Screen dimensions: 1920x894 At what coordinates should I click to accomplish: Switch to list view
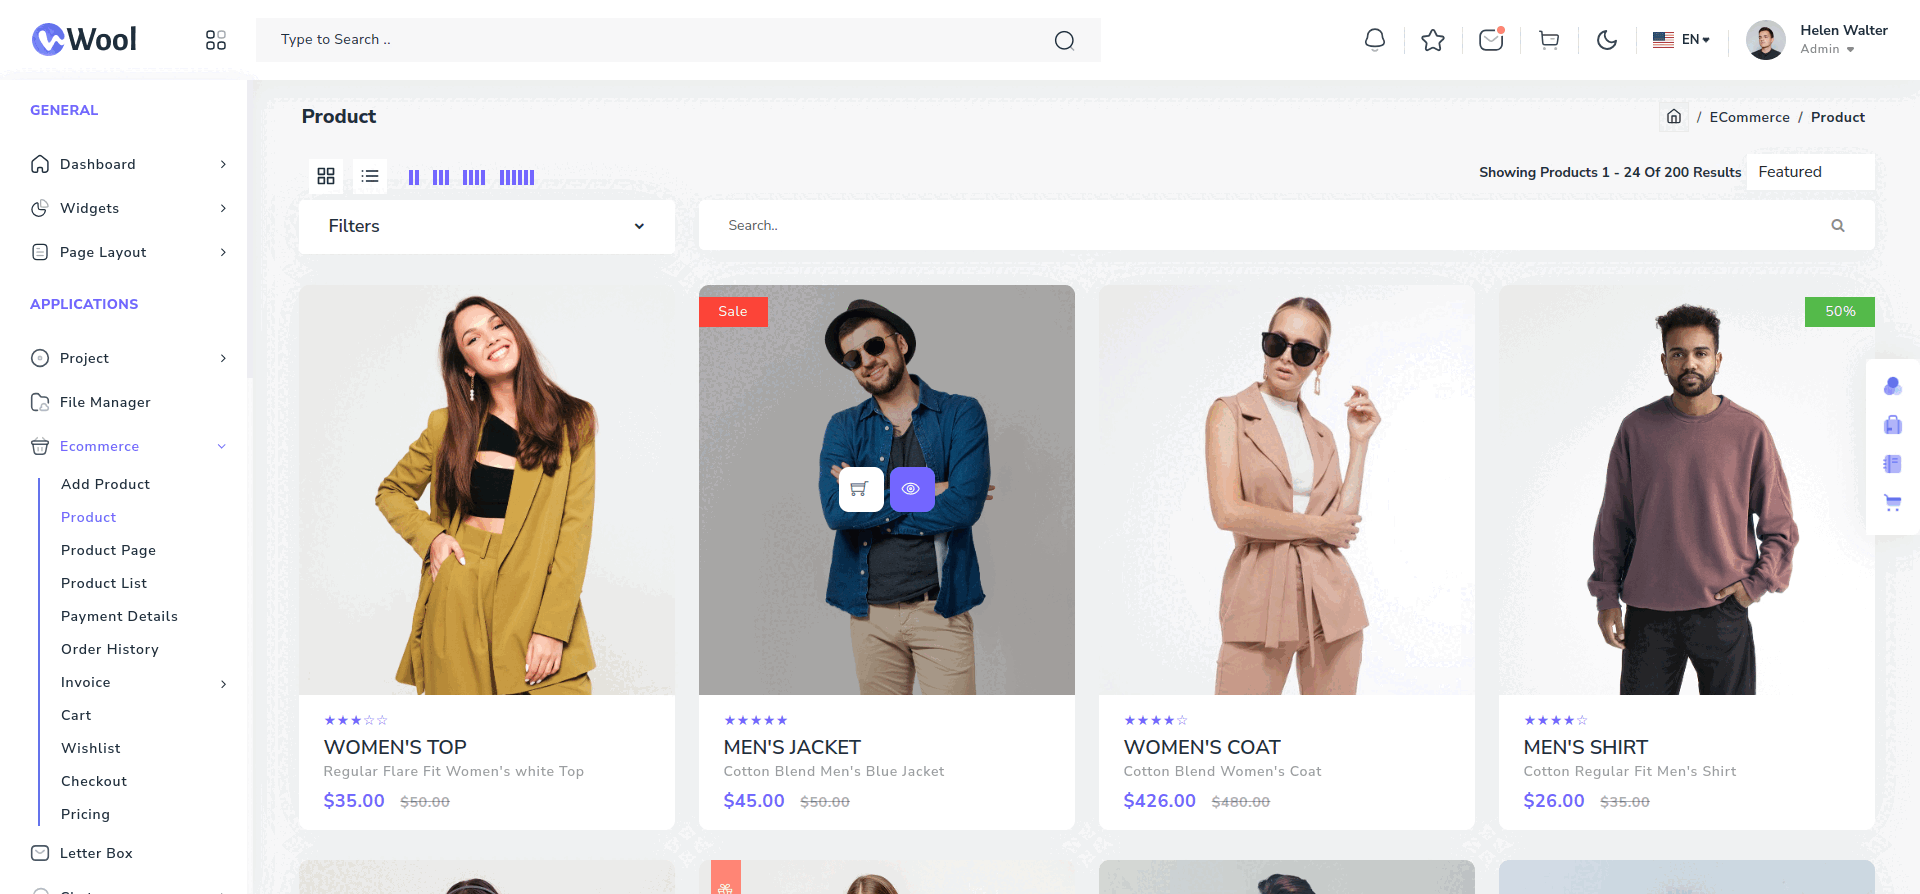tap(370, 176)
